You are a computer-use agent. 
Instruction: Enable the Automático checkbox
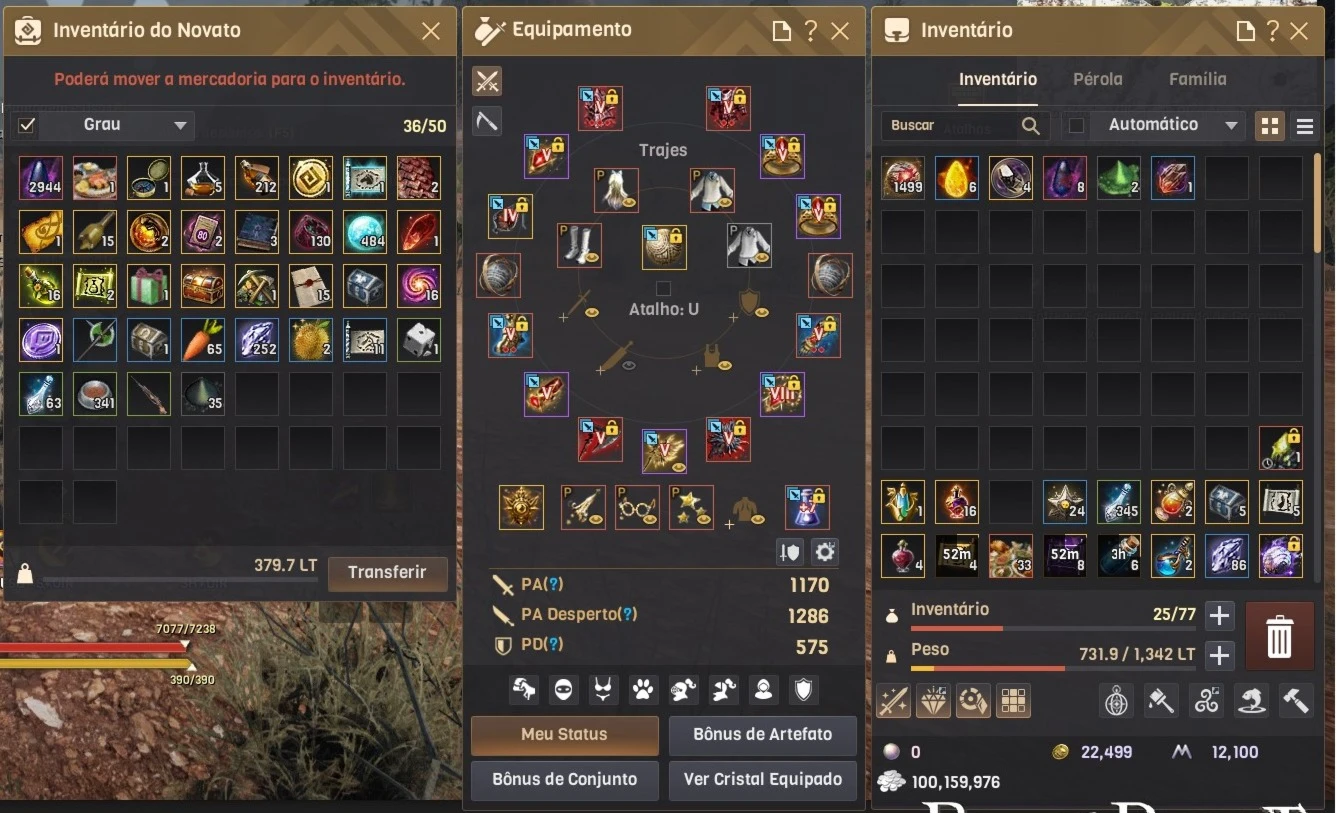point(1076,126)
